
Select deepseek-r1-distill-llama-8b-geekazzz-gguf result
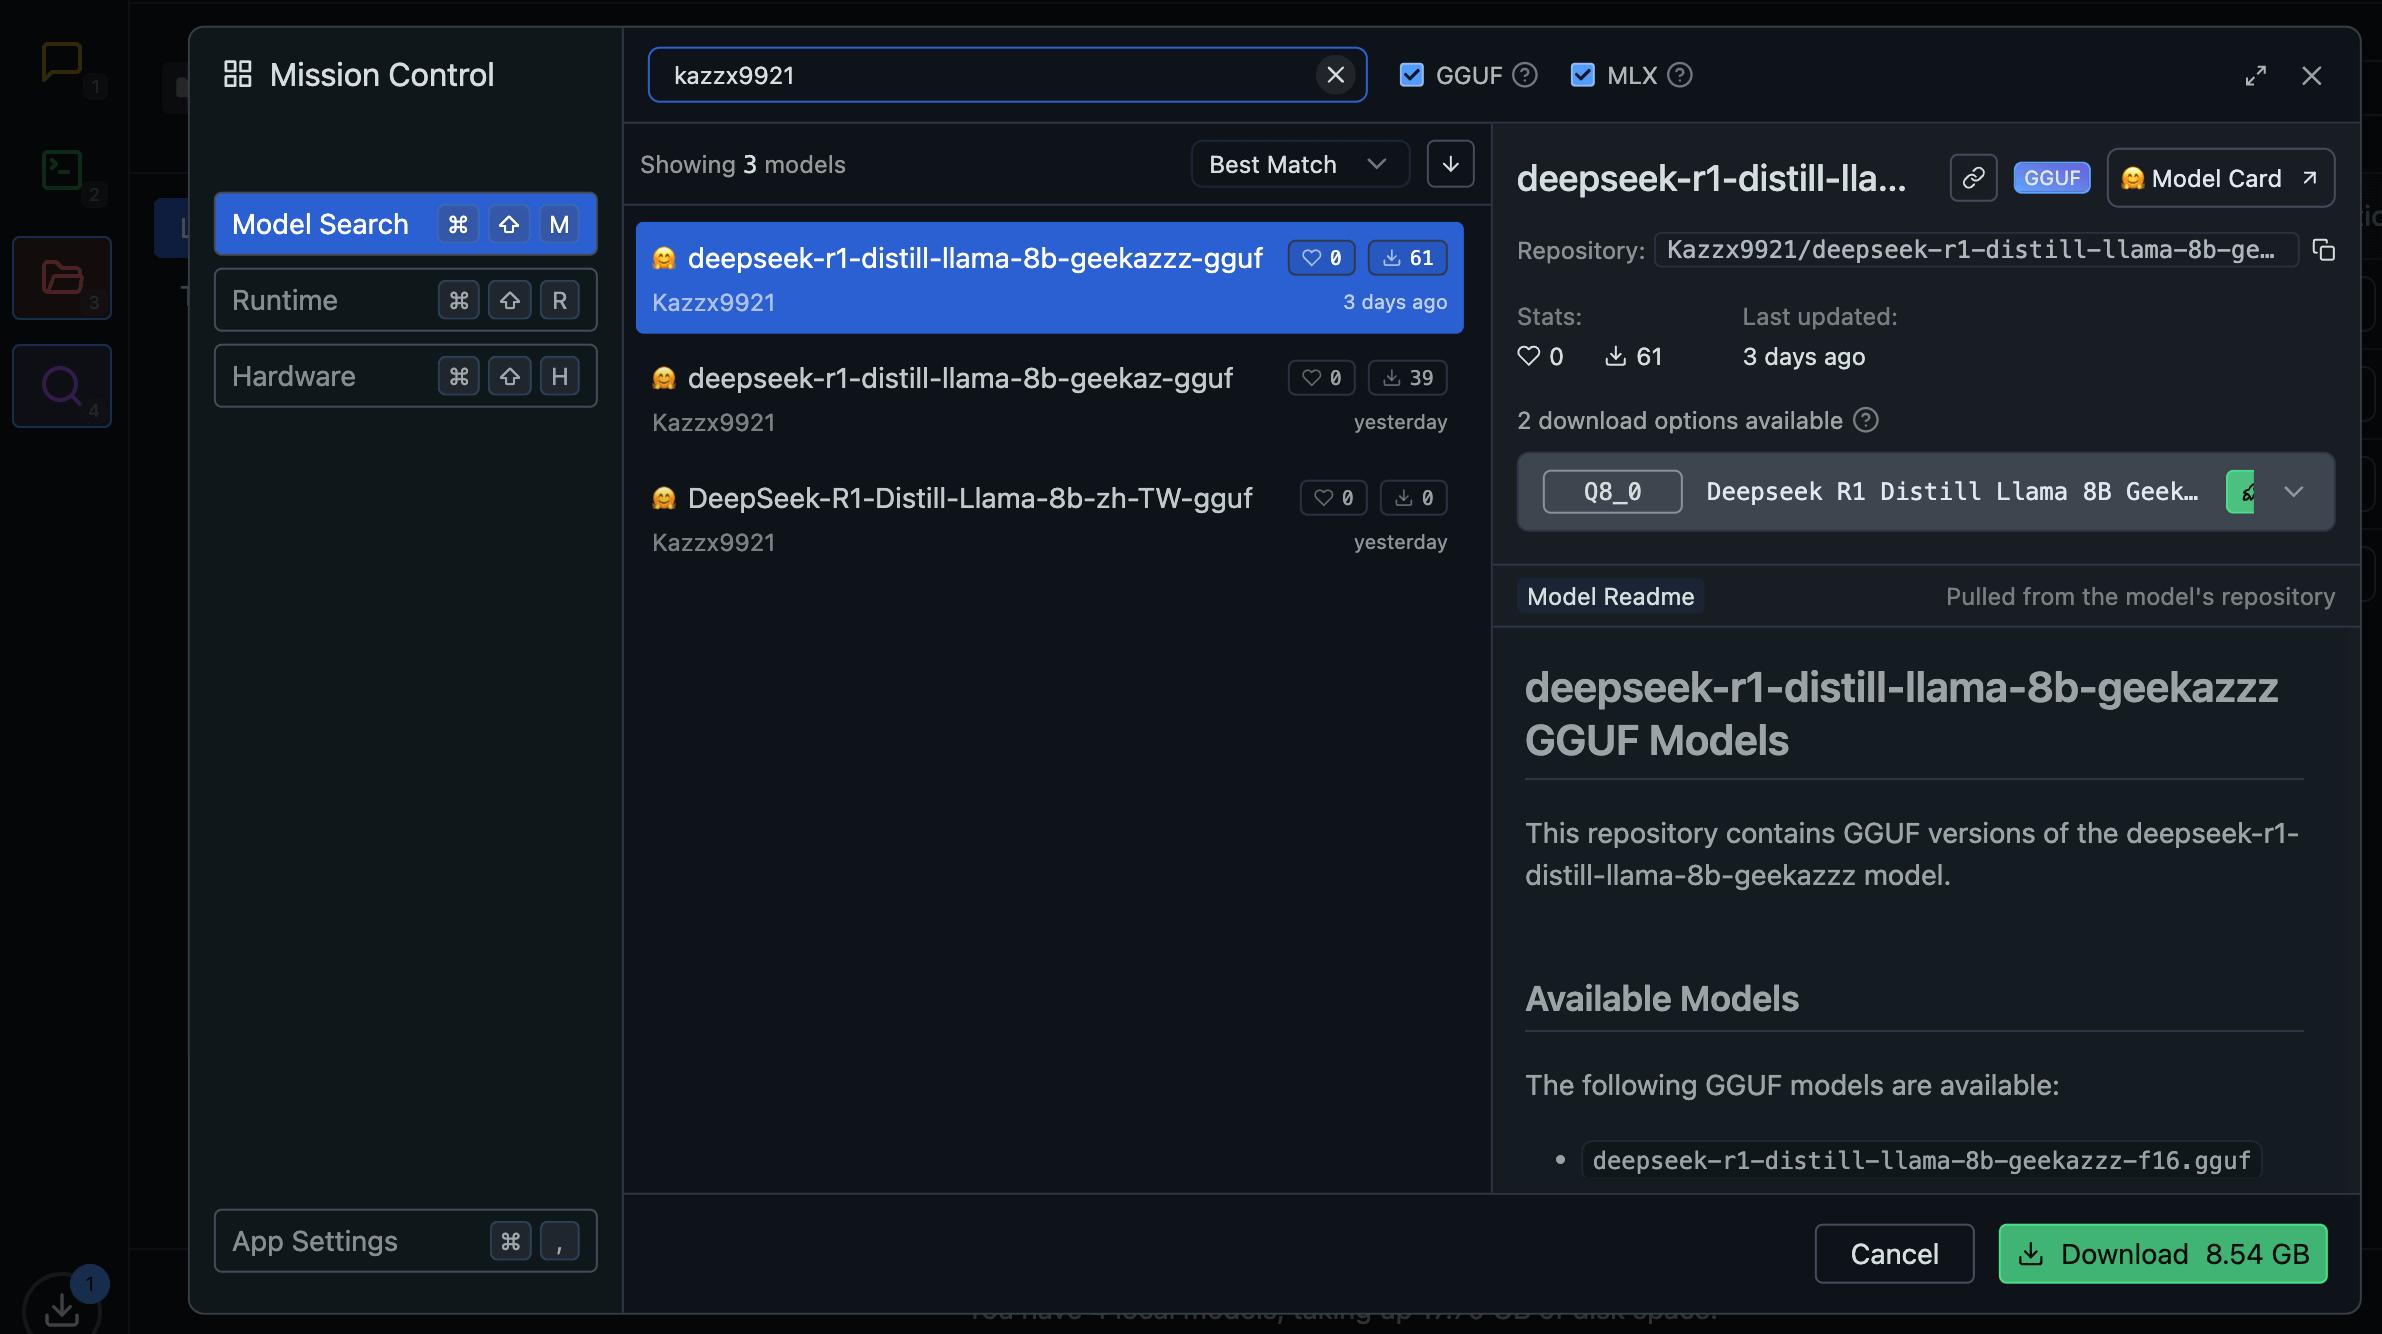point(1049,278)
